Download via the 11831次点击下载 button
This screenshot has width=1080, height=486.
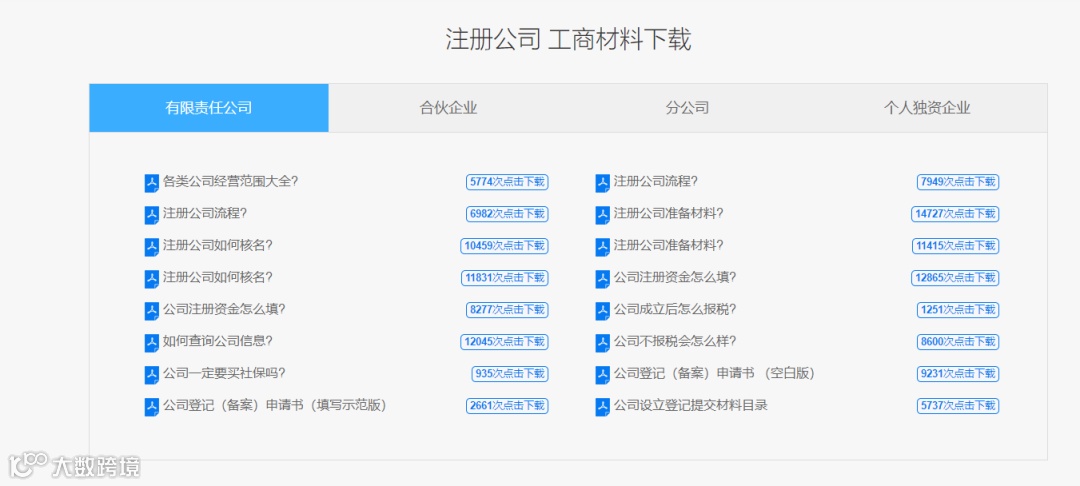(x=504, y=278)
